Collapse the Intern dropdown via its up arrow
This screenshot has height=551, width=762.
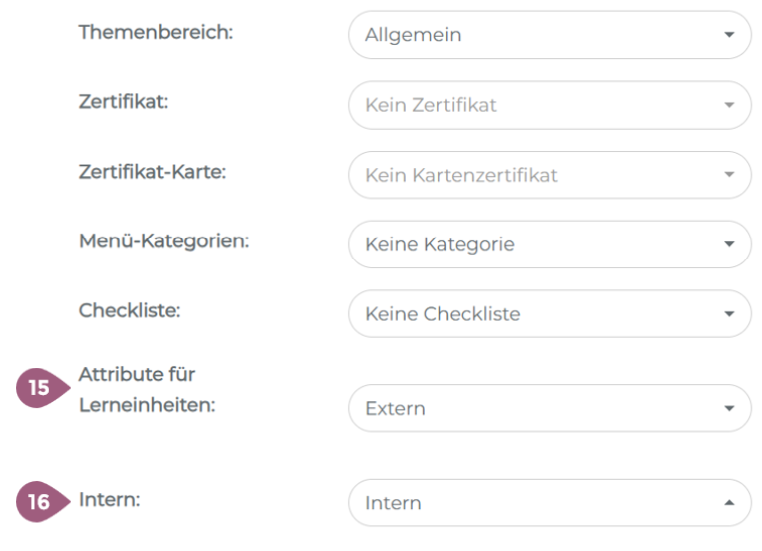point(729,502)
